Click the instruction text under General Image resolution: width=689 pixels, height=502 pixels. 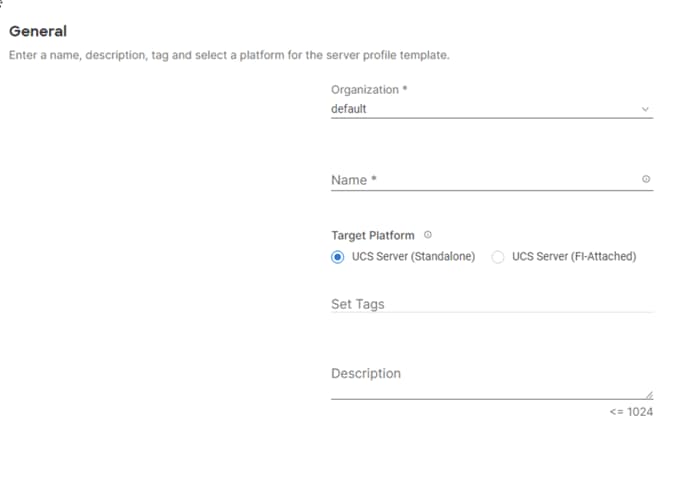(x=228, y=54)
